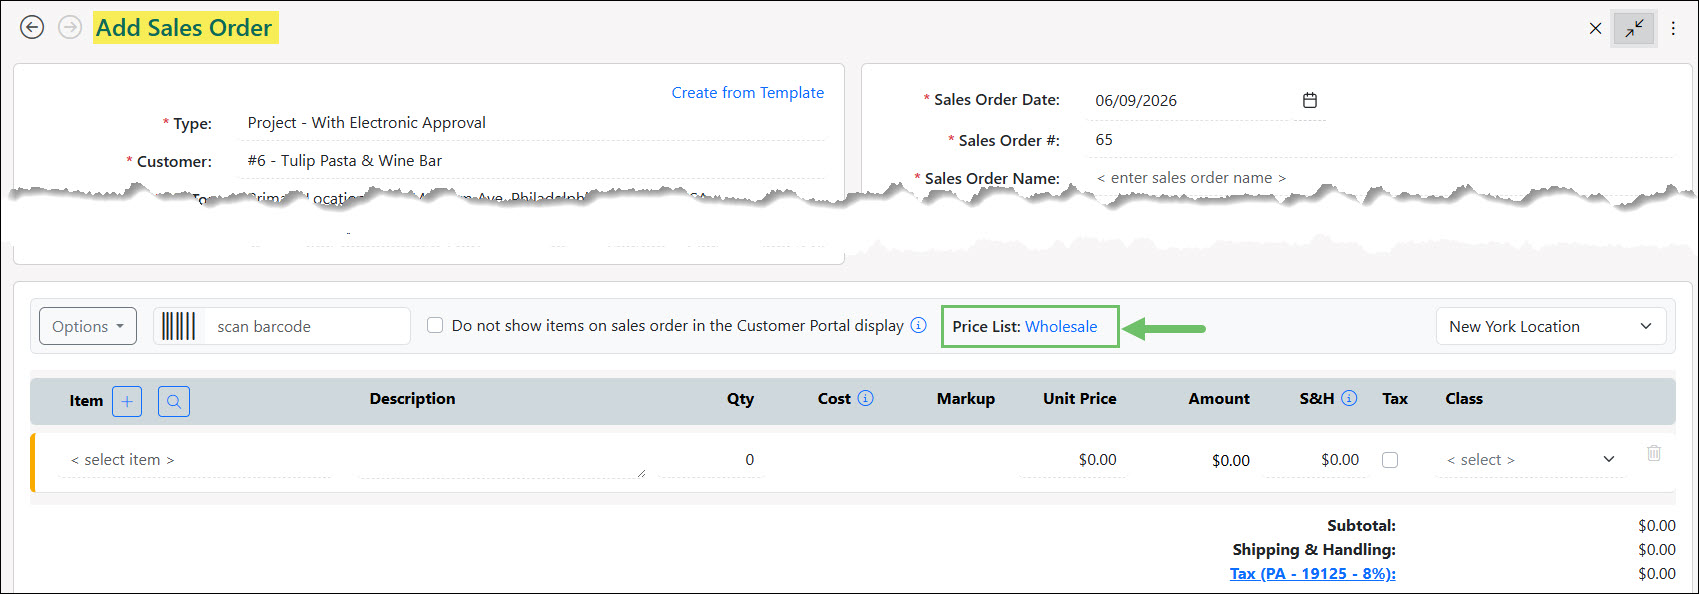
Task: Click the scan barcode input field
Action: pyautogui.click(x=307, y=326)
